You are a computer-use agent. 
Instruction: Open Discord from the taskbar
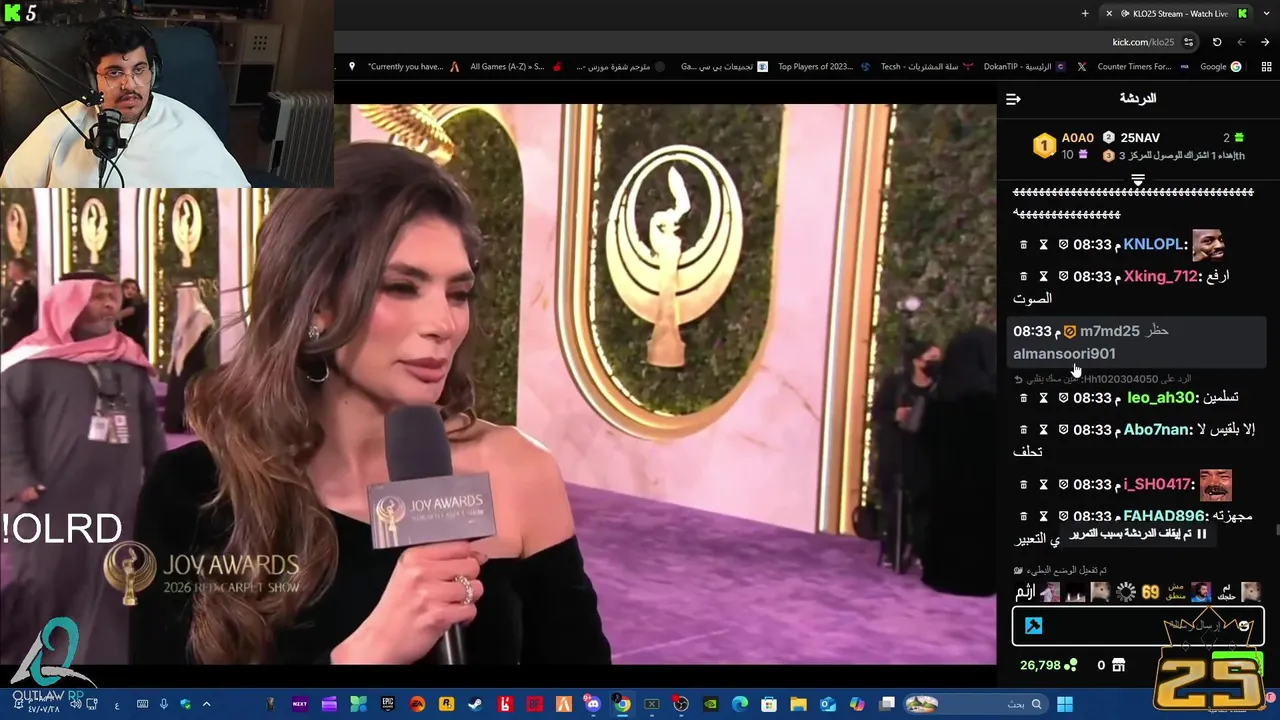593,704
